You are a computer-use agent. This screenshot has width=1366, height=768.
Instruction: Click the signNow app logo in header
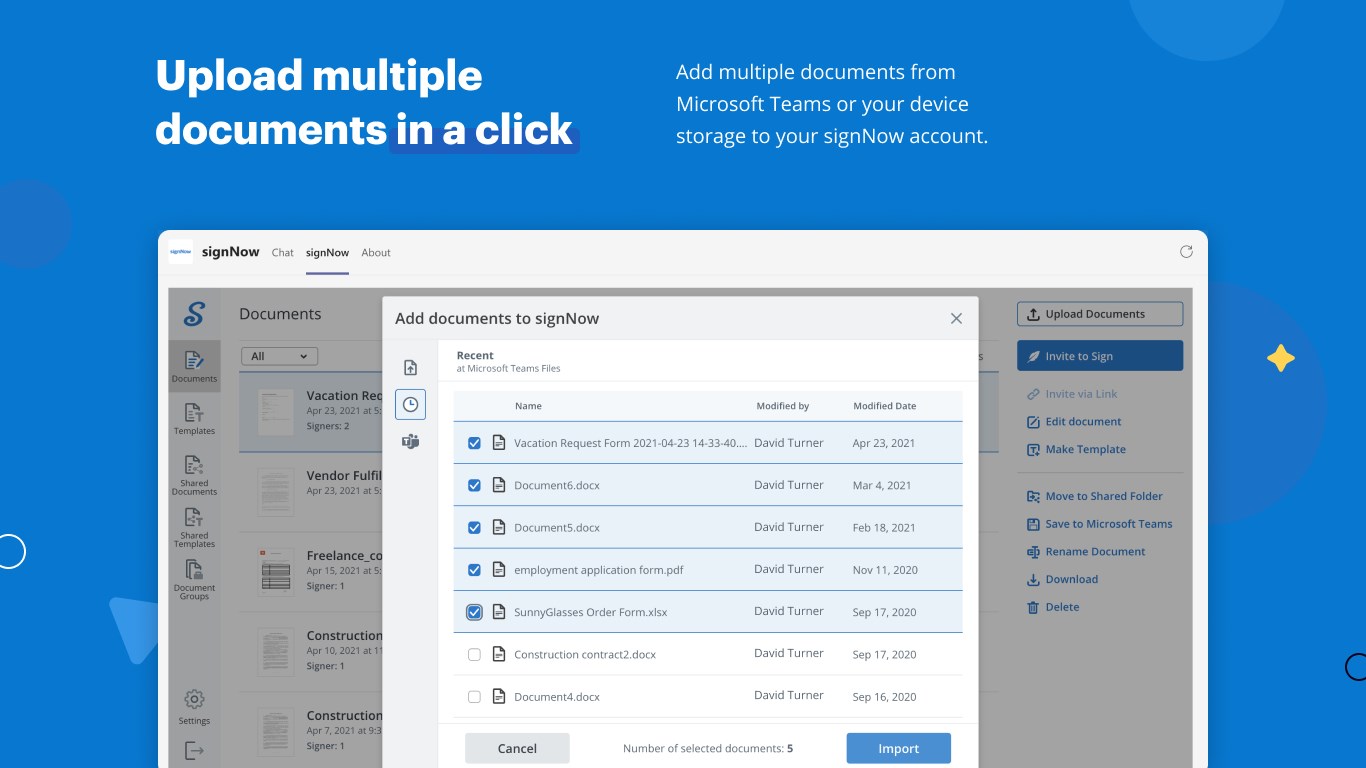click(180, 252)
